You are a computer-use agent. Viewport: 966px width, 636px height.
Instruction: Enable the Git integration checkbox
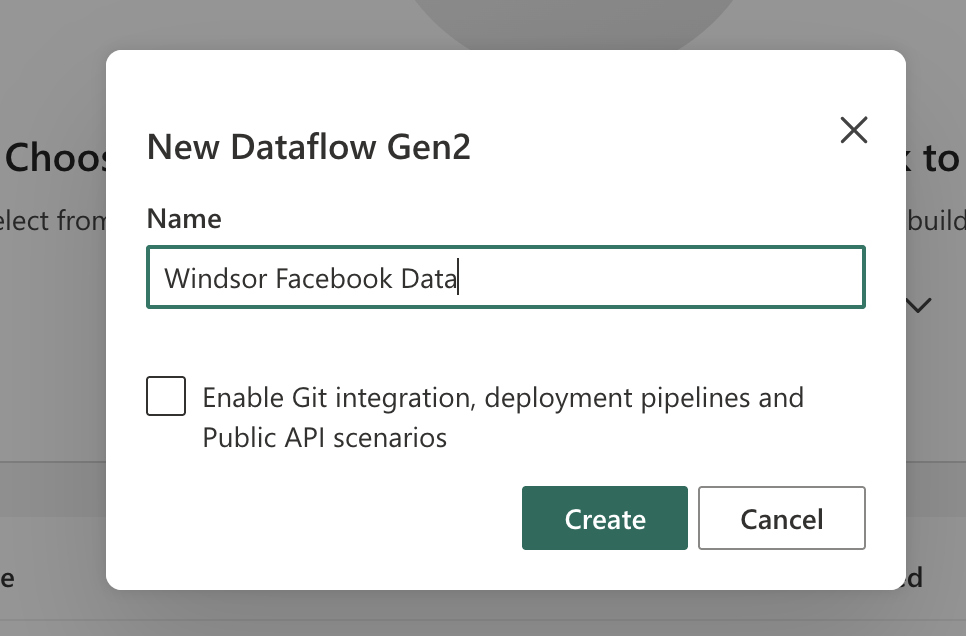(x=166, y=396)
